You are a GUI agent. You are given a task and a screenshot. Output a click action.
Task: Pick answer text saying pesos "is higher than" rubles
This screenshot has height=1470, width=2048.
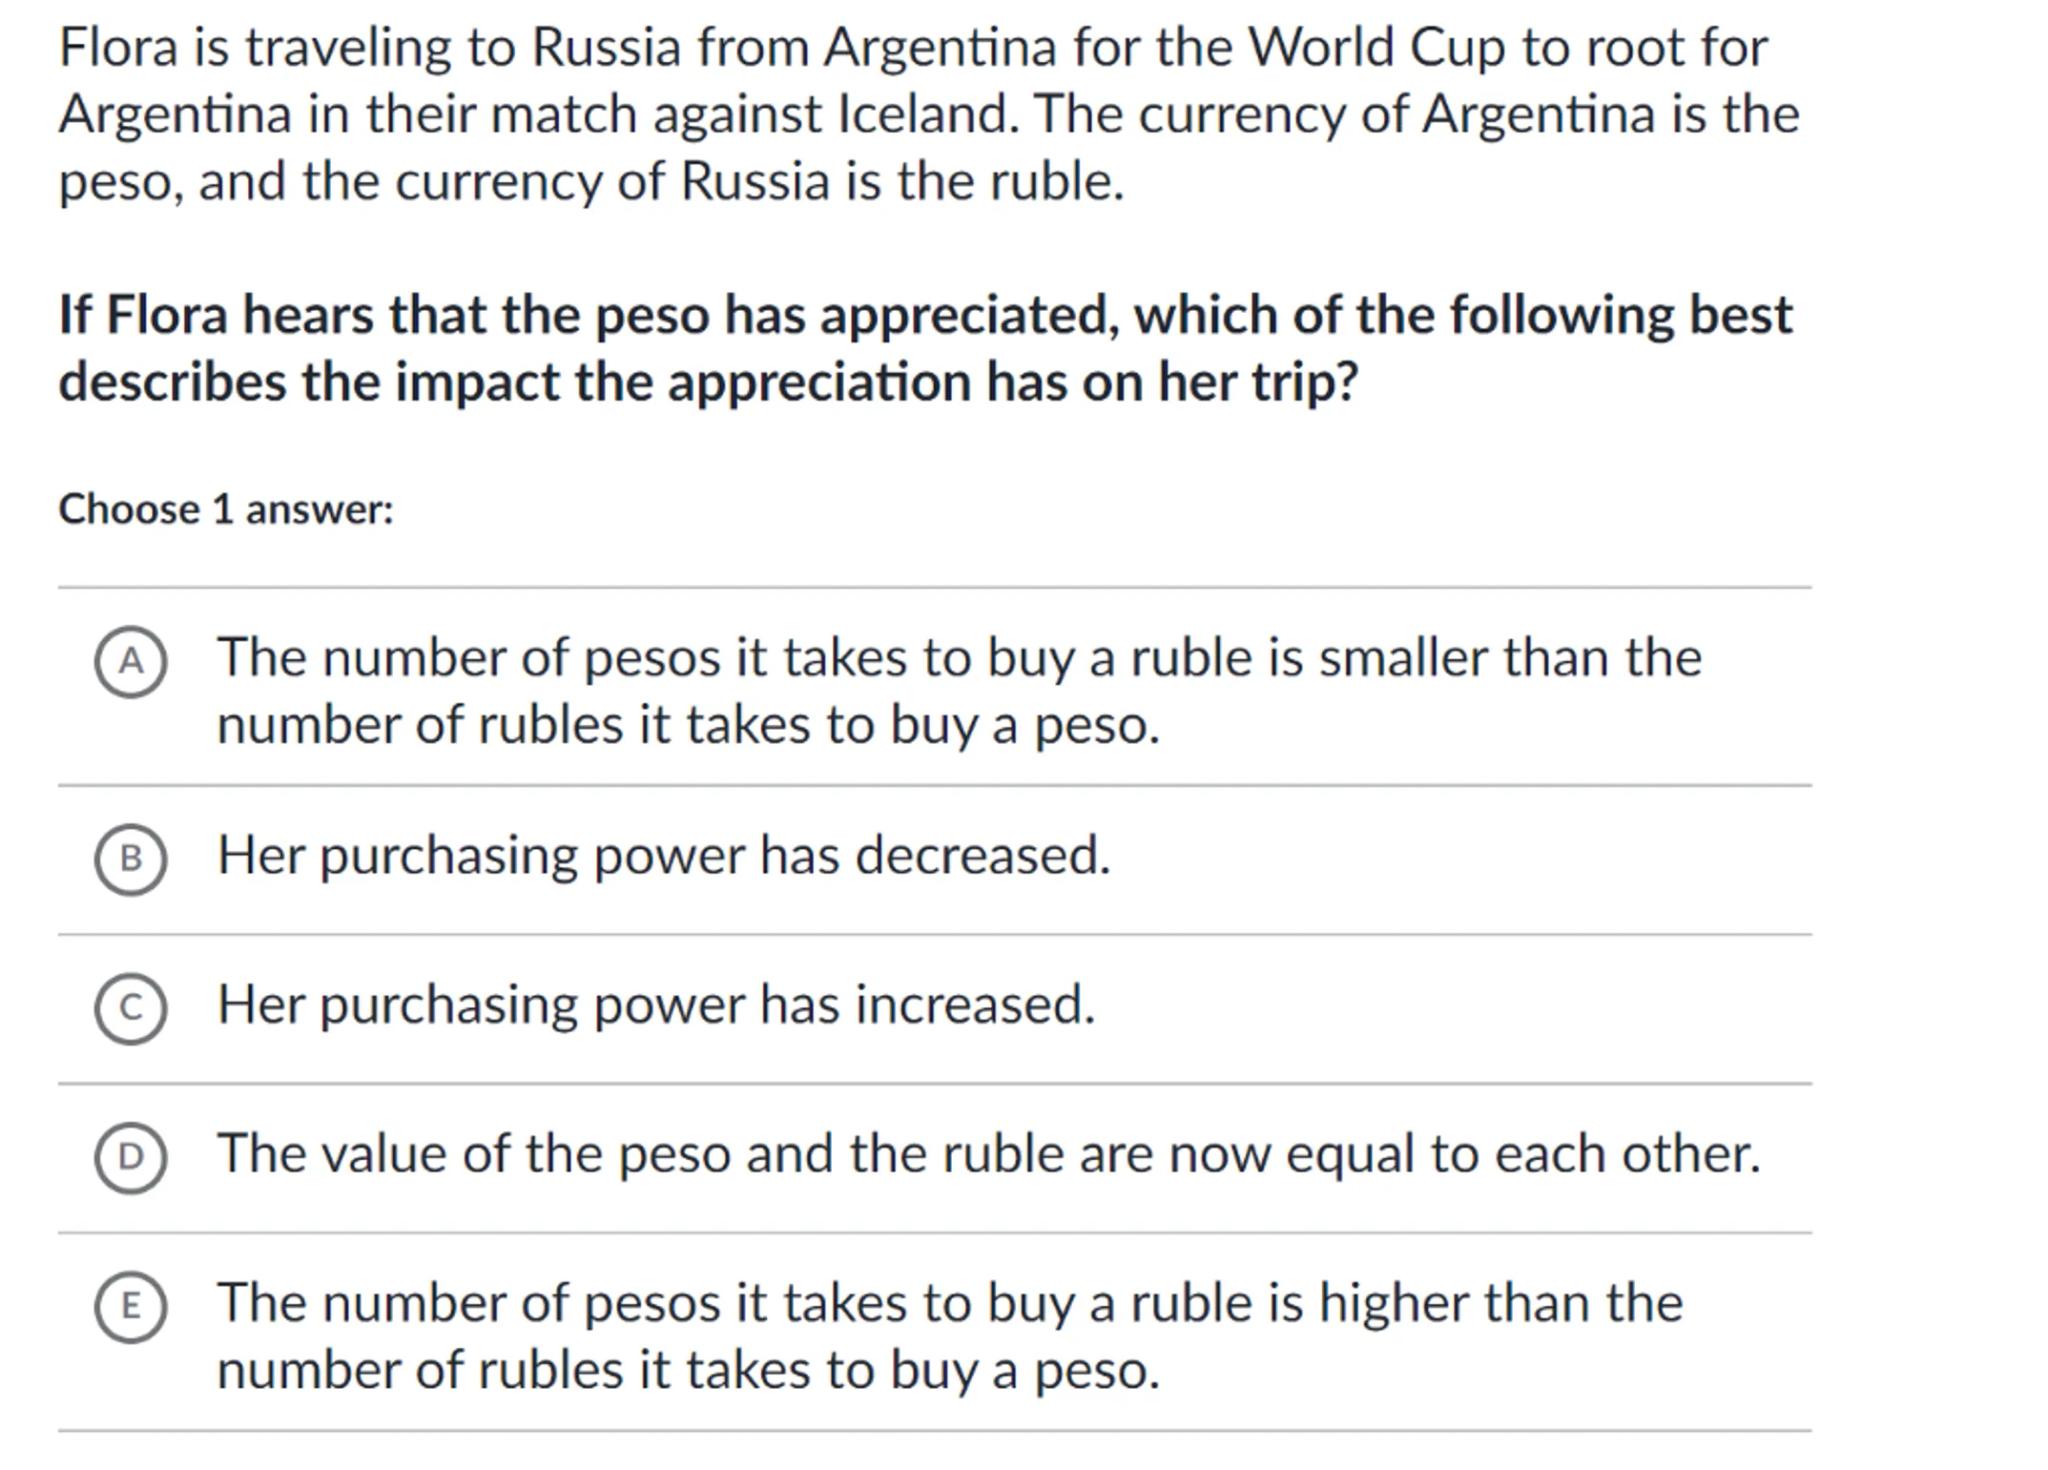coord(950,1336)
